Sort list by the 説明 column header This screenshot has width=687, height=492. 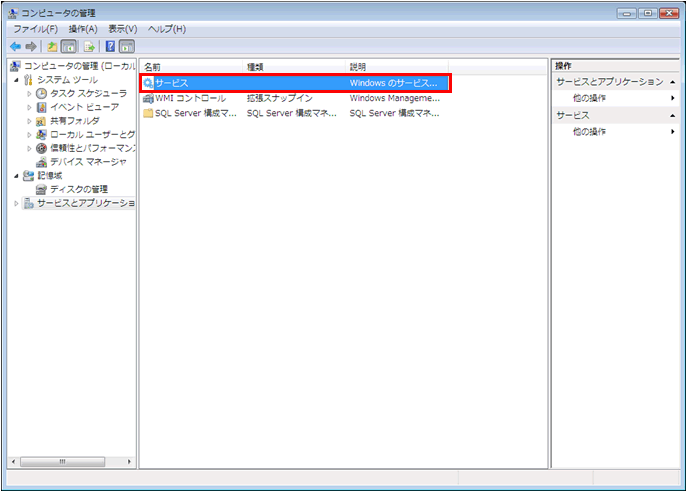tap(397, 67)
